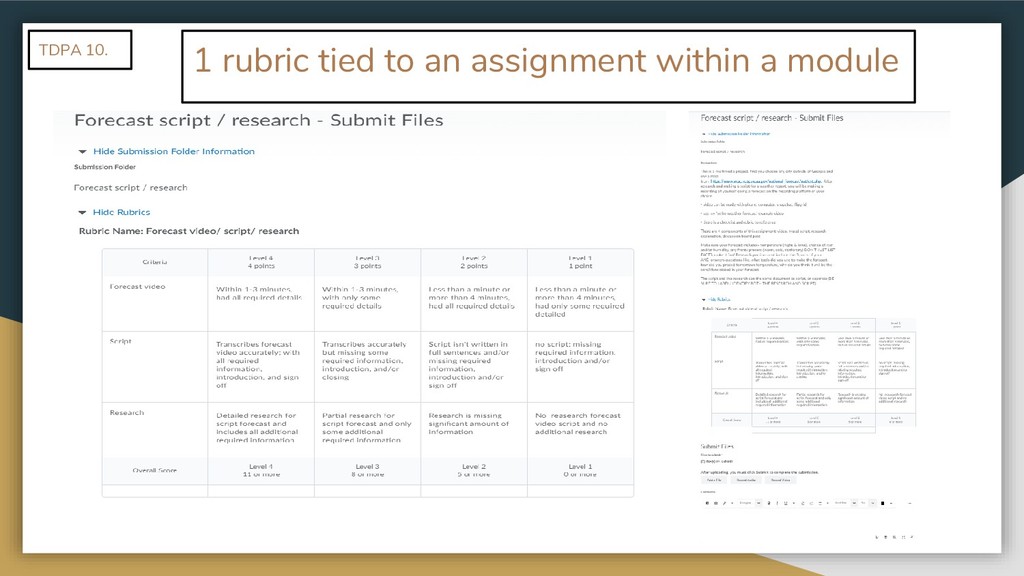Click the 'Level 4 11 or more' overall score cell

click(261, 470)
